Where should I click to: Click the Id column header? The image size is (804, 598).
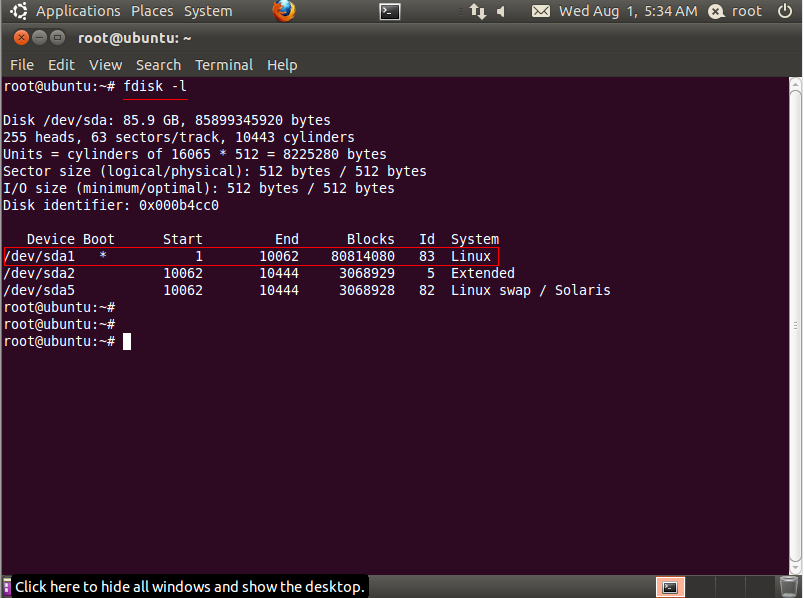[x=427, y=240]
